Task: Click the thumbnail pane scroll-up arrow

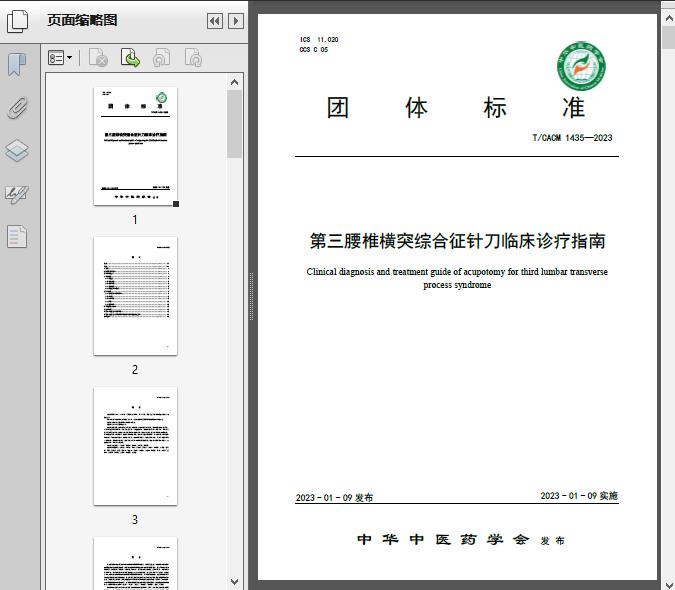Action: [x=235, y=82]
